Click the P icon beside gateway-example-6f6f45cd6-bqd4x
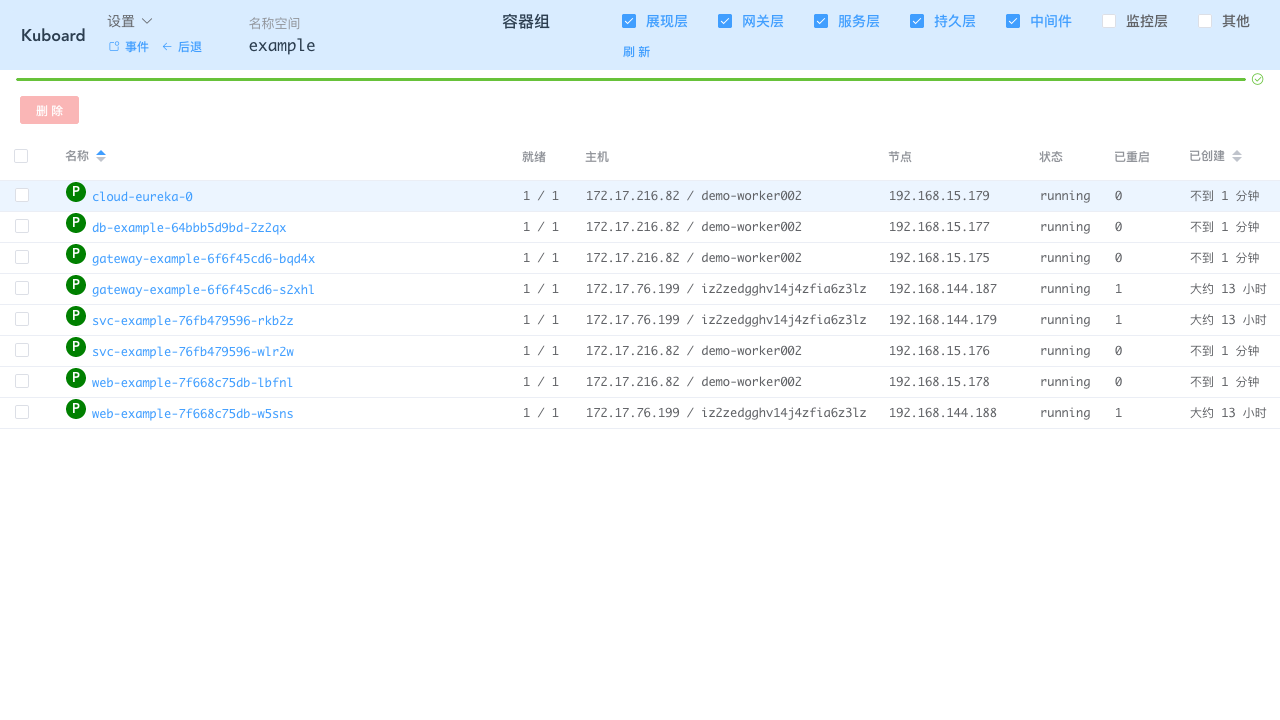This screenshot has height=720, width=1280. (76, 254)
